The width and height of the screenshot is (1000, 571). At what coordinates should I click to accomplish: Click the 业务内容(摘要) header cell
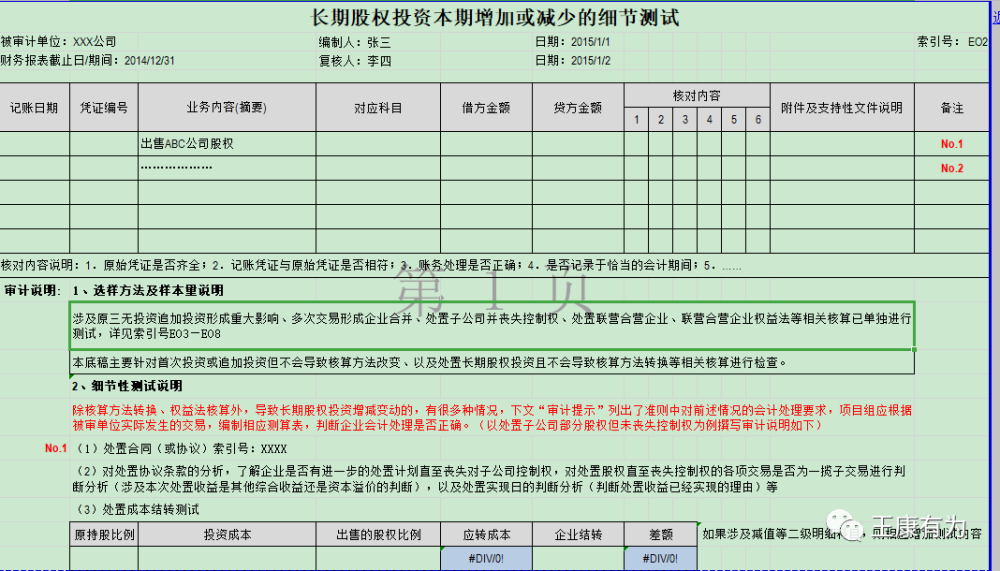pyautogui.click(x=227, y=107)
